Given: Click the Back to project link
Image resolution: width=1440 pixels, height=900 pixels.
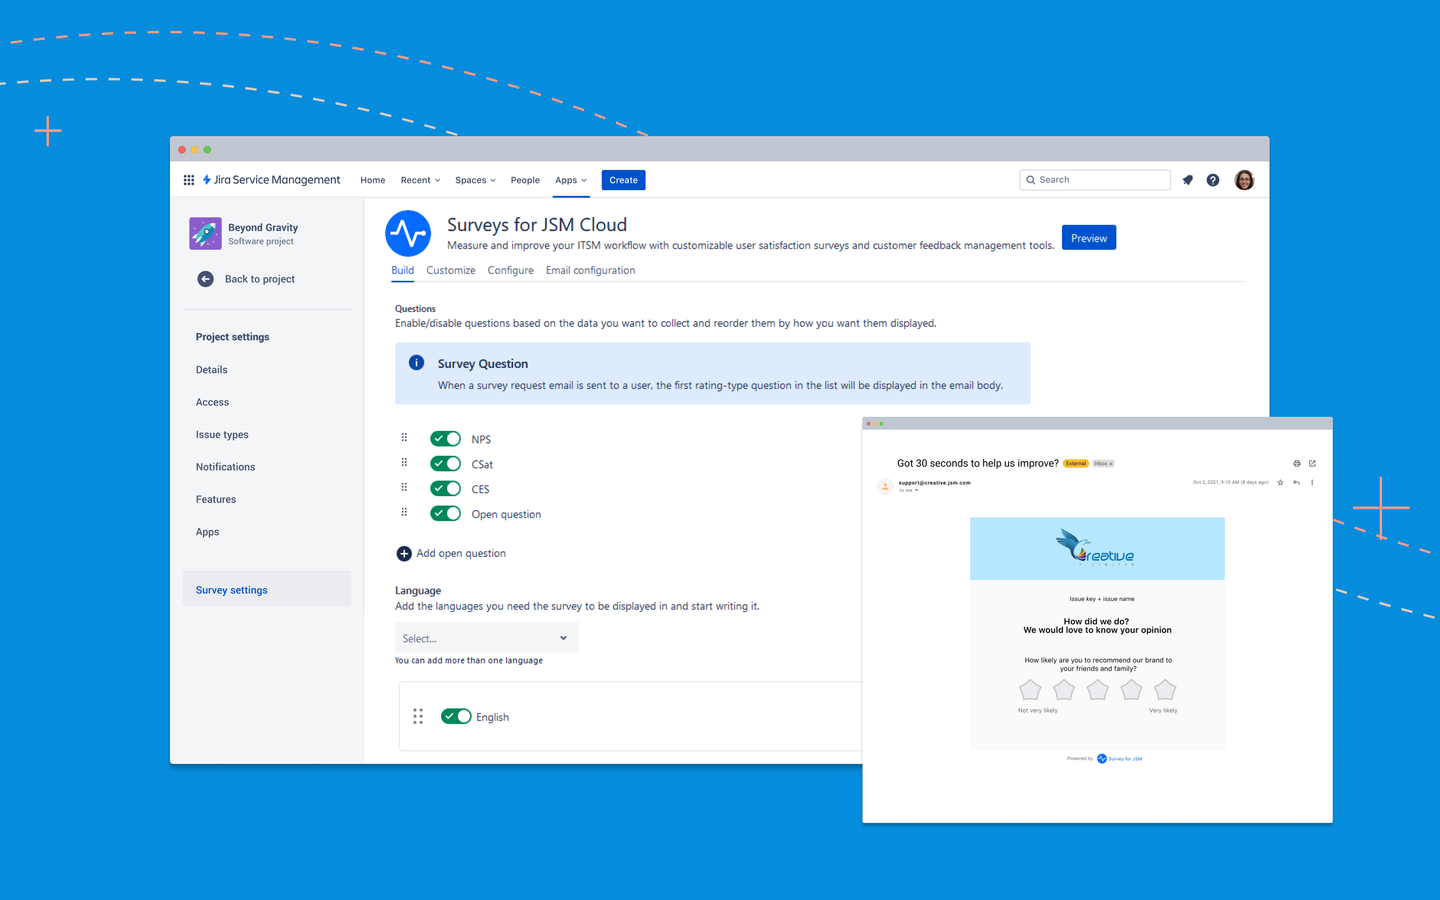Looking at the screenshot, I should pos(260,279).
